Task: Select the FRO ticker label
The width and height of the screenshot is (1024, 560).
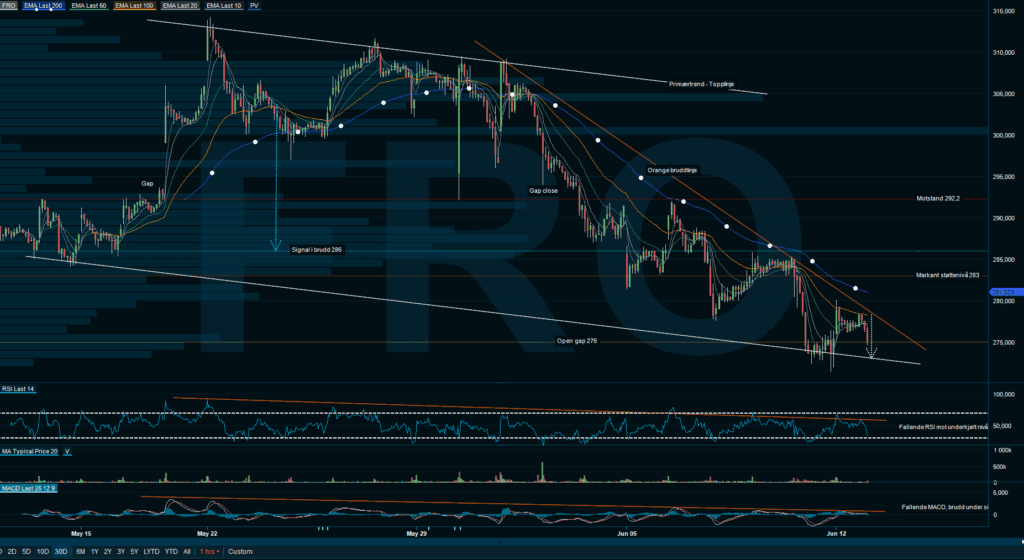Action: tap(8, 5)
